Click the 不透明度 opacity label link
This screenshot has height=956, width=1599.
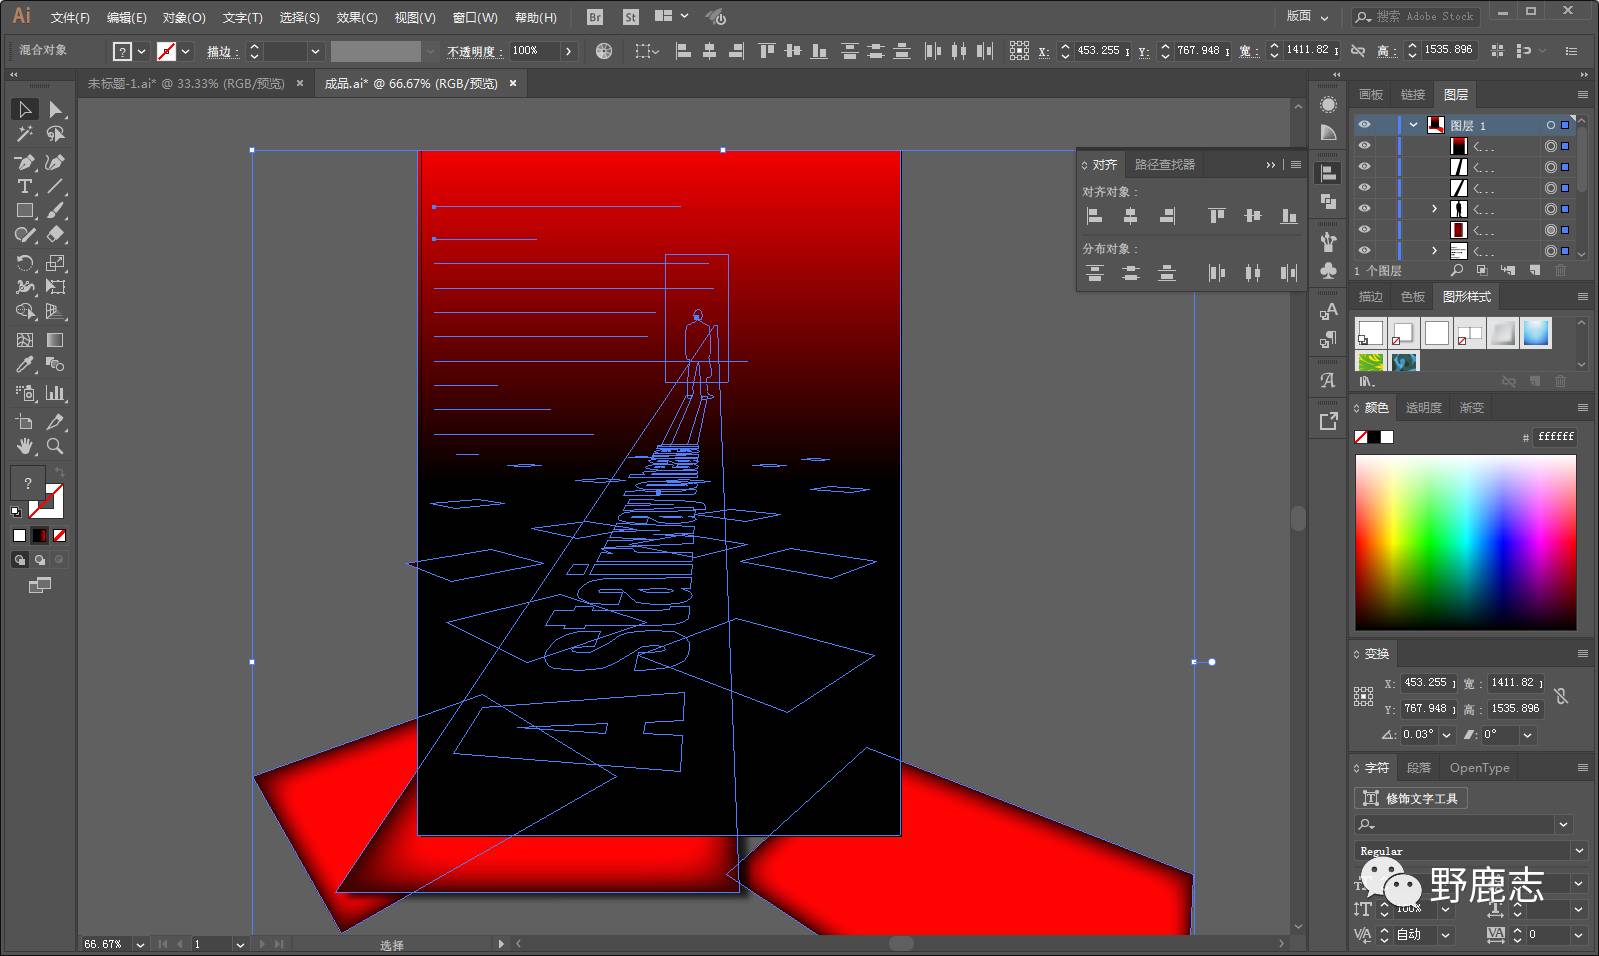click(471, 51)
